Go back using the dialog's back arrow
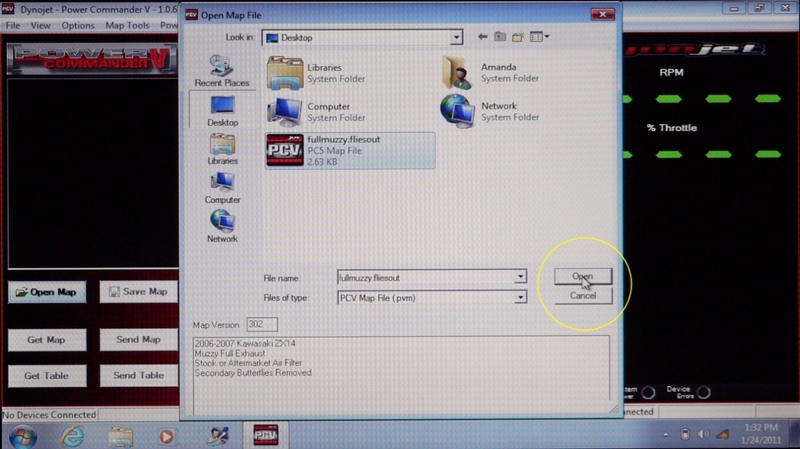The height and width of the screenshot is (449, 800). click(483, 37)
